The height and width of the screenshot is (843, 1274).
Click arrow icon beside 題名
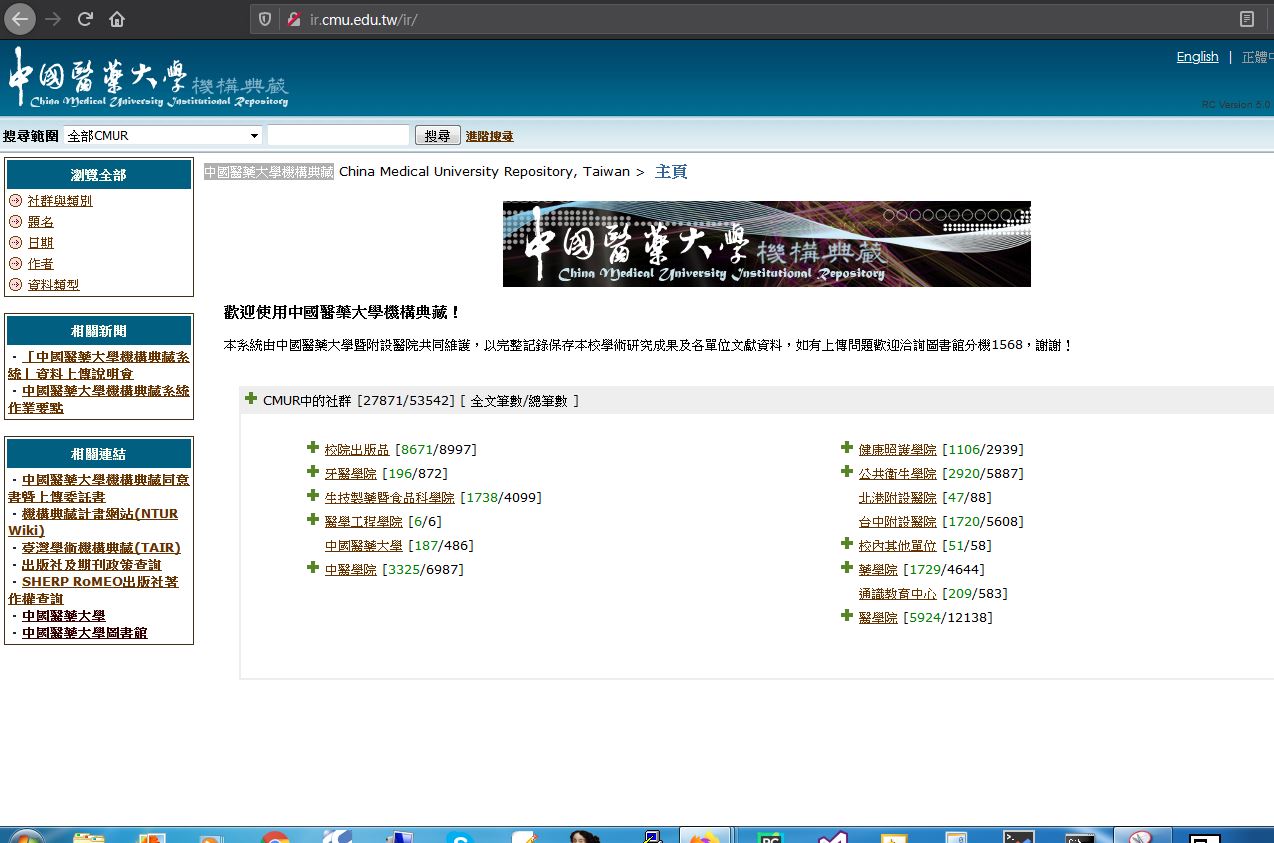point(15,222)
